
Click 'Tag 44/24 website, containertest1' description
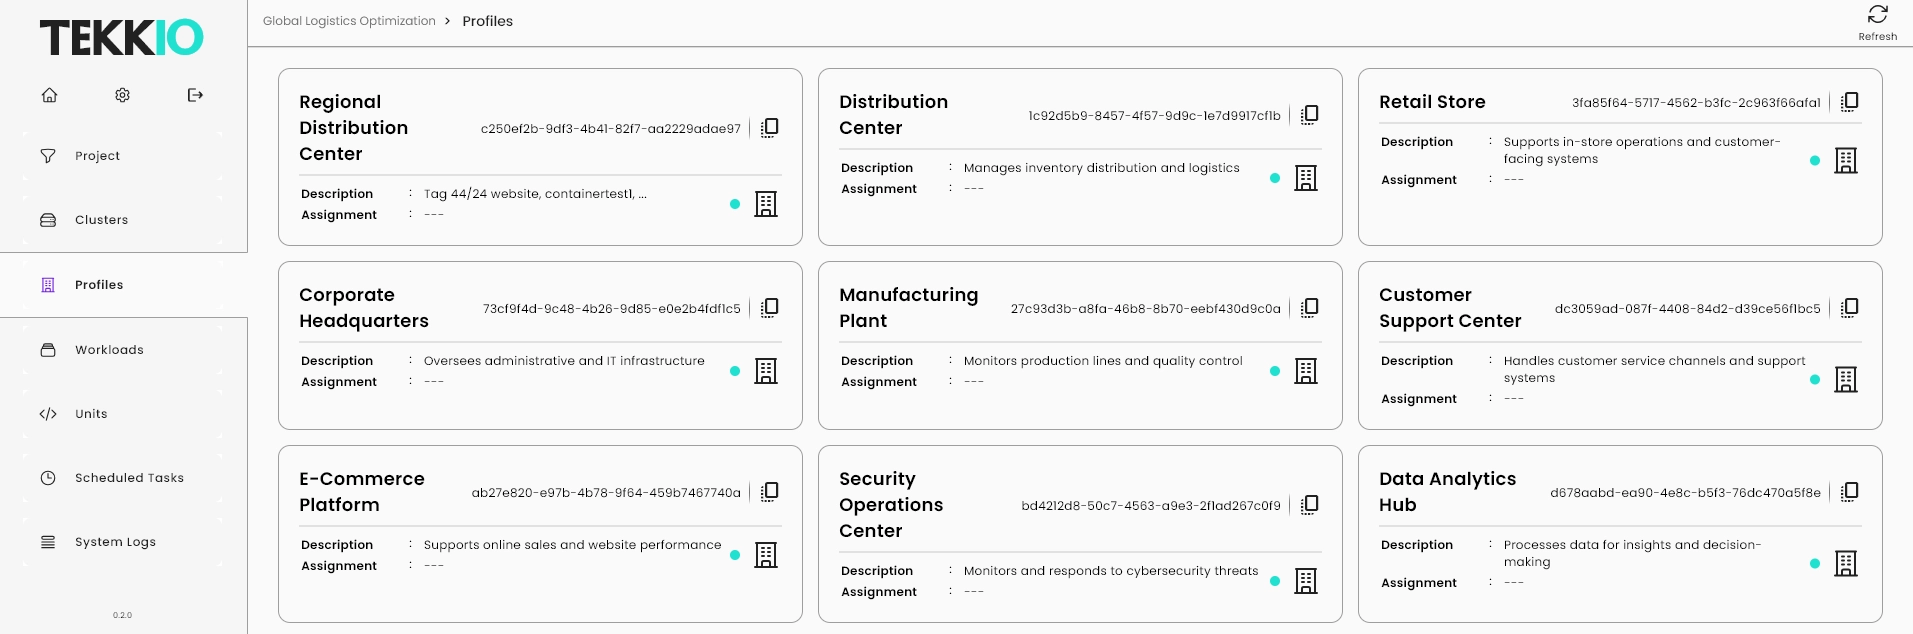(535, 194)
